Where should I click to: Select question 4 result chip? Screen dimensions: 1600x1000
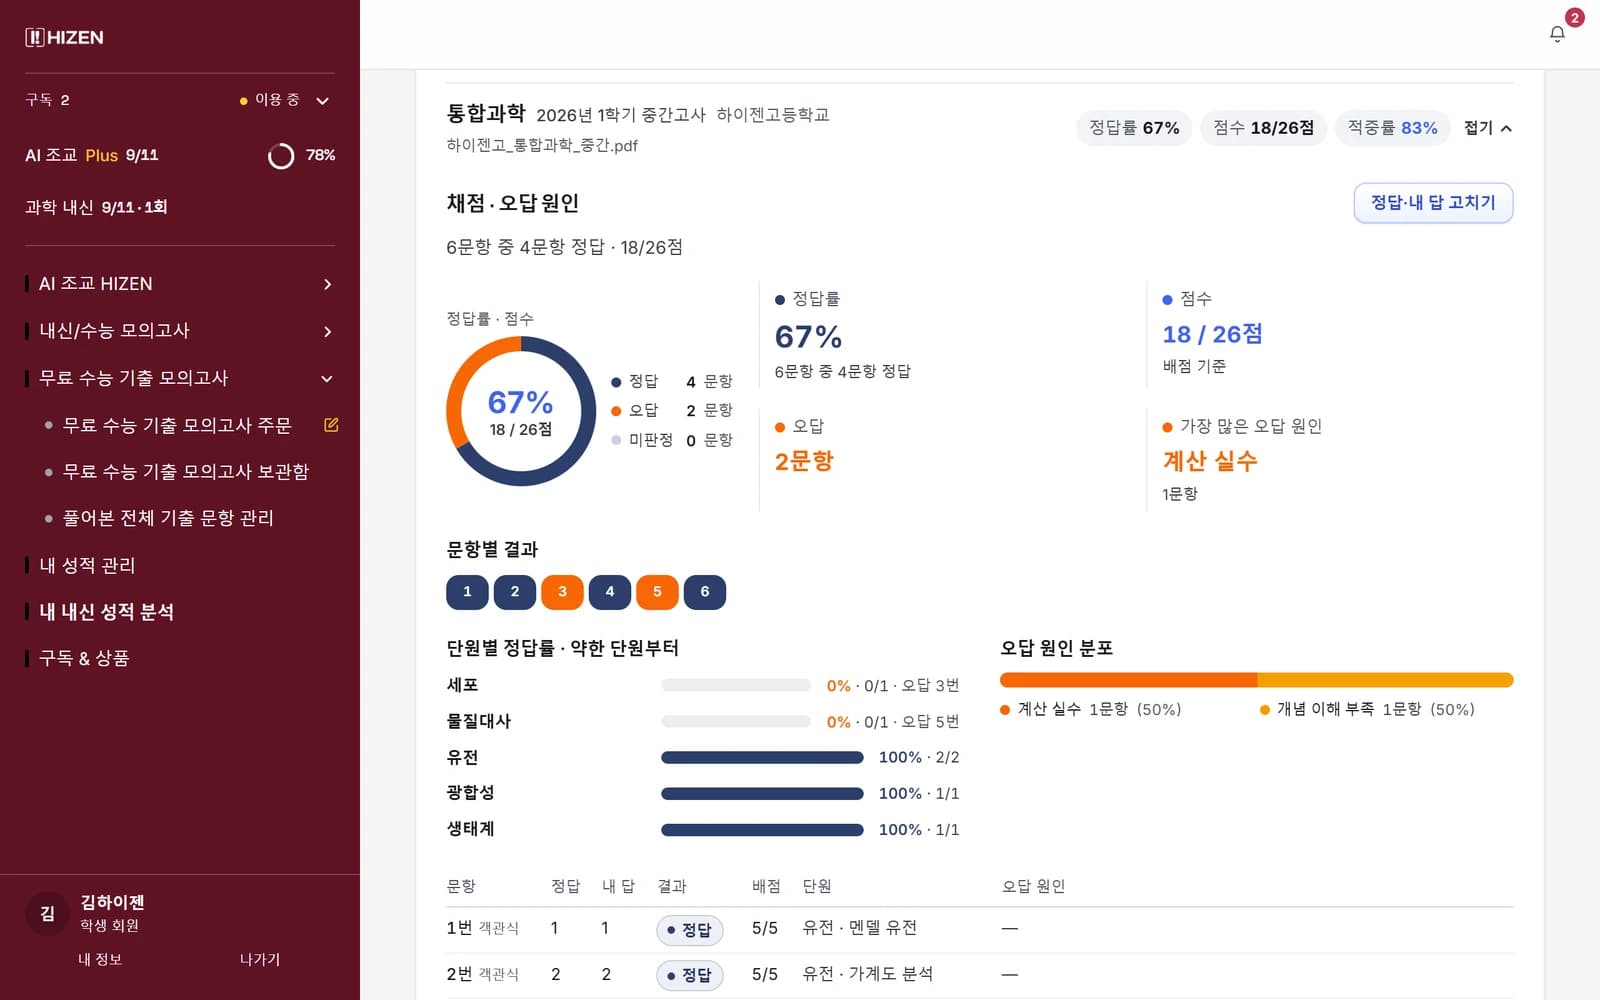[610, 592]
